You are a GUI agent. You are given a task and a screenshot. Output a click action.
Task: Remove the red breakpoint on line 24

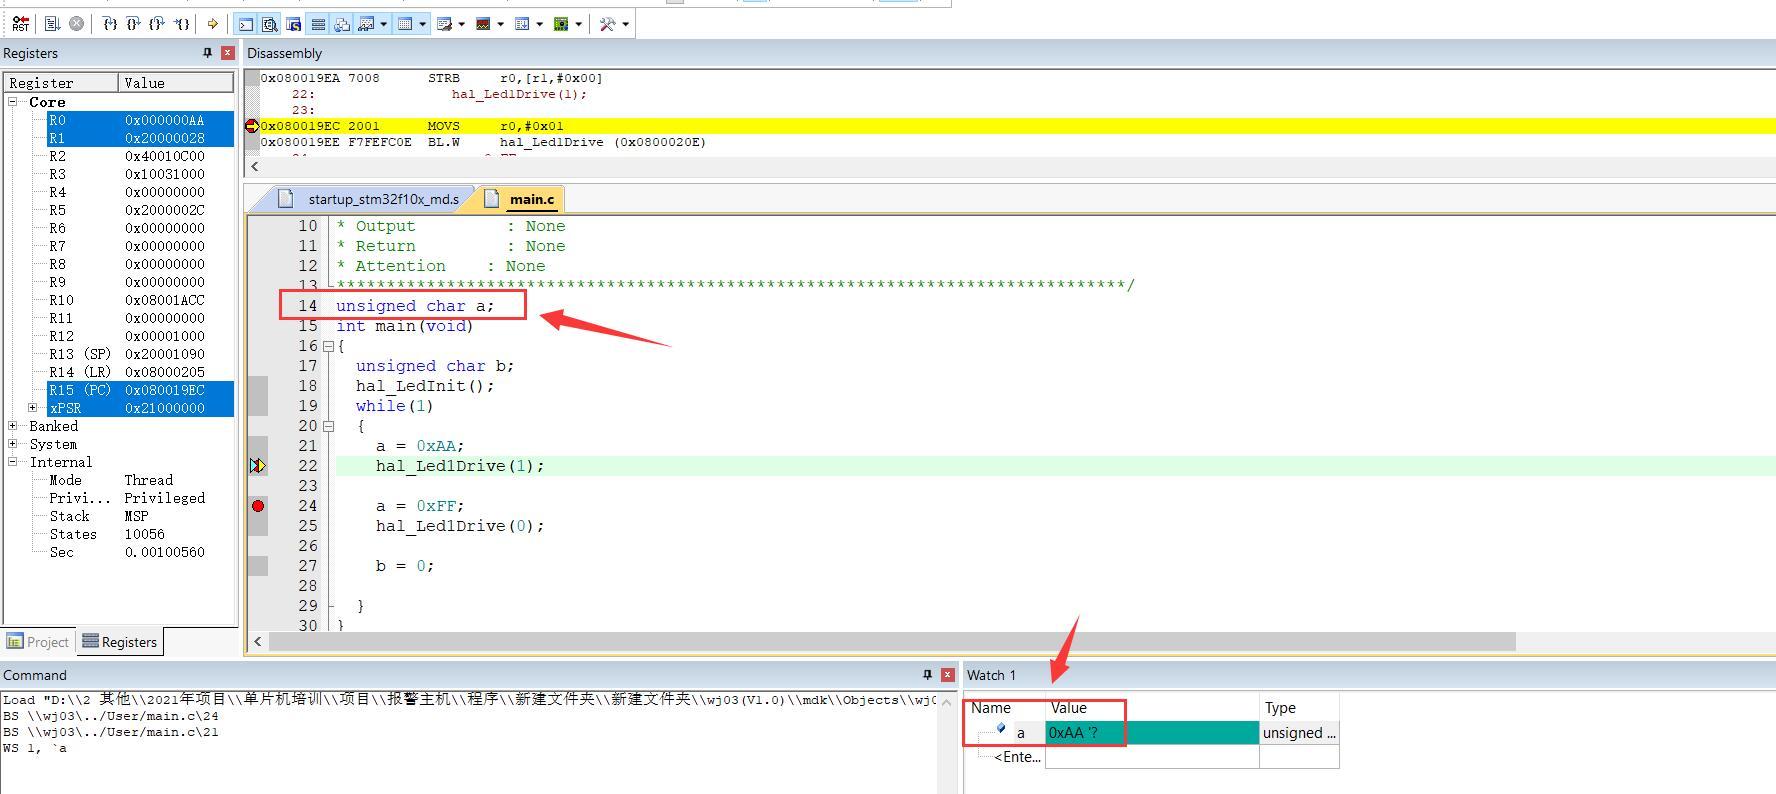click(x=258, y=506)
